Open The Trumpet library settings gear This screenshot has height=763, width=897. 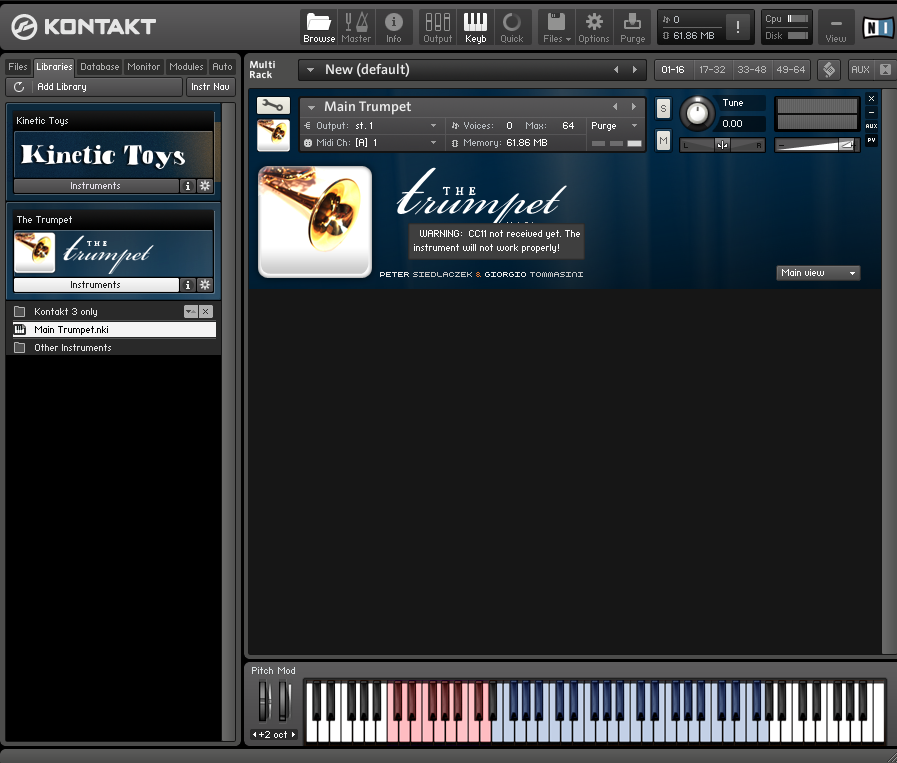tap(205, 285)
